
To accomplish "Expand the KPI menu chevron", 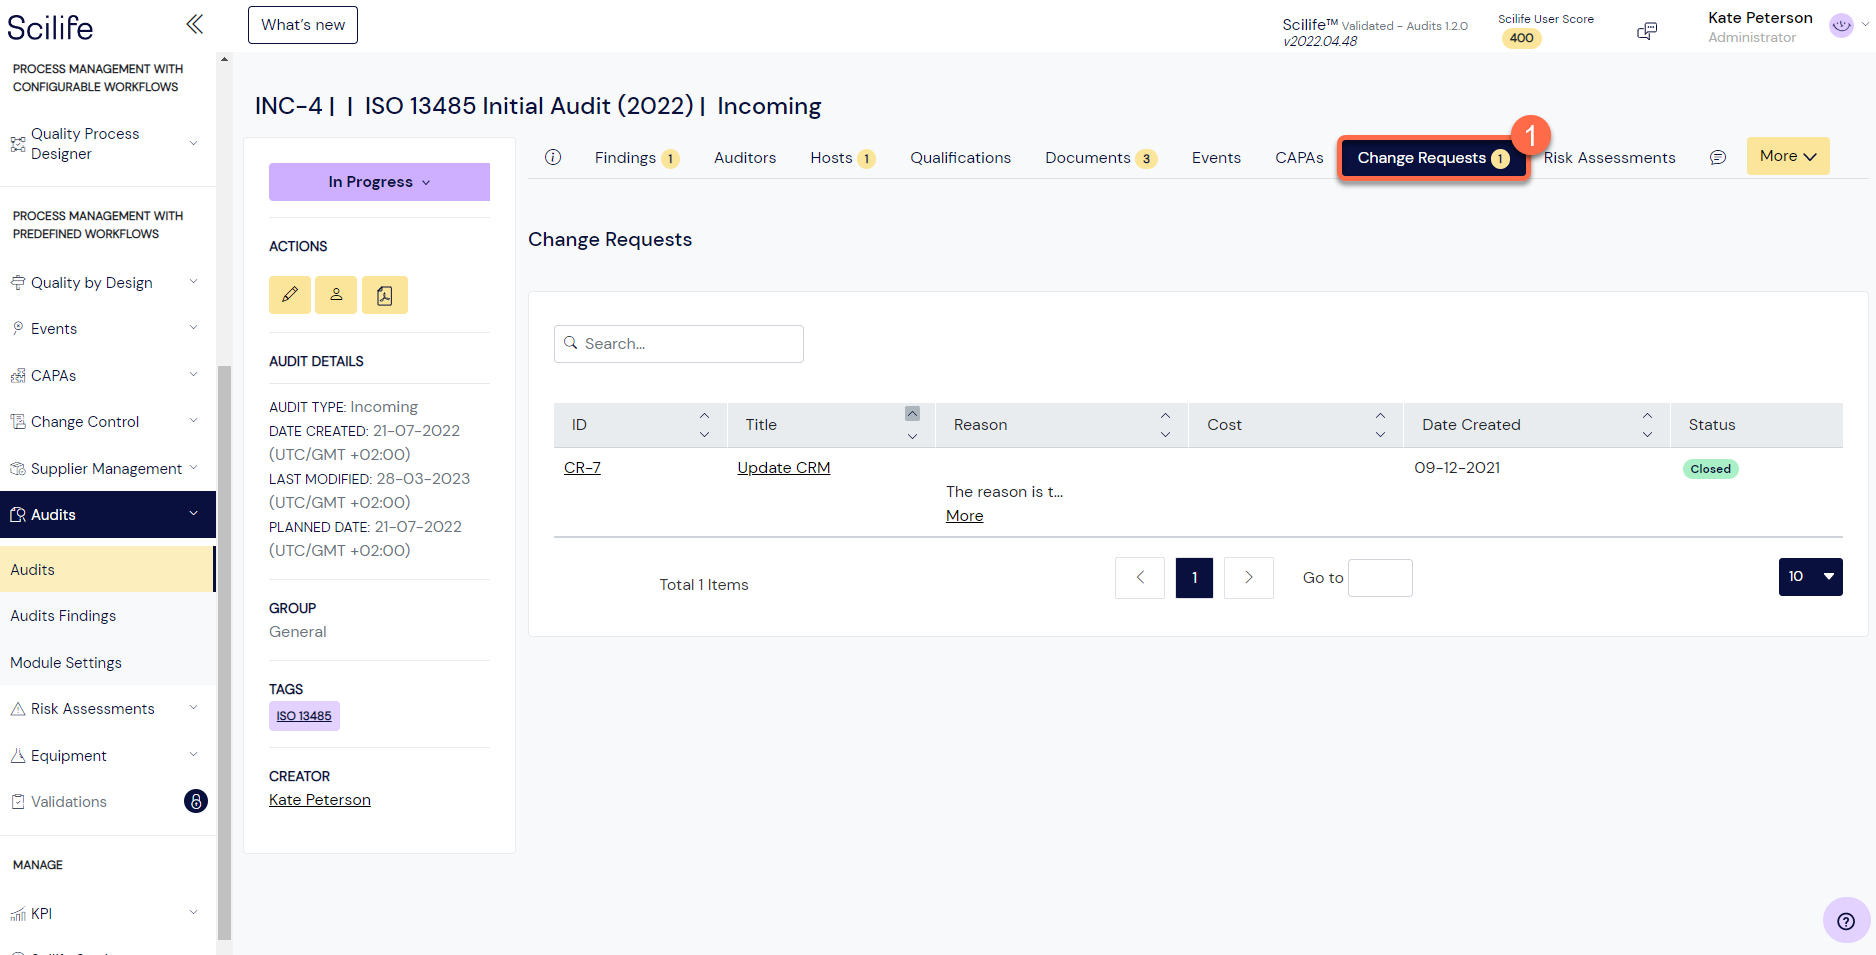I will [194, 913].
